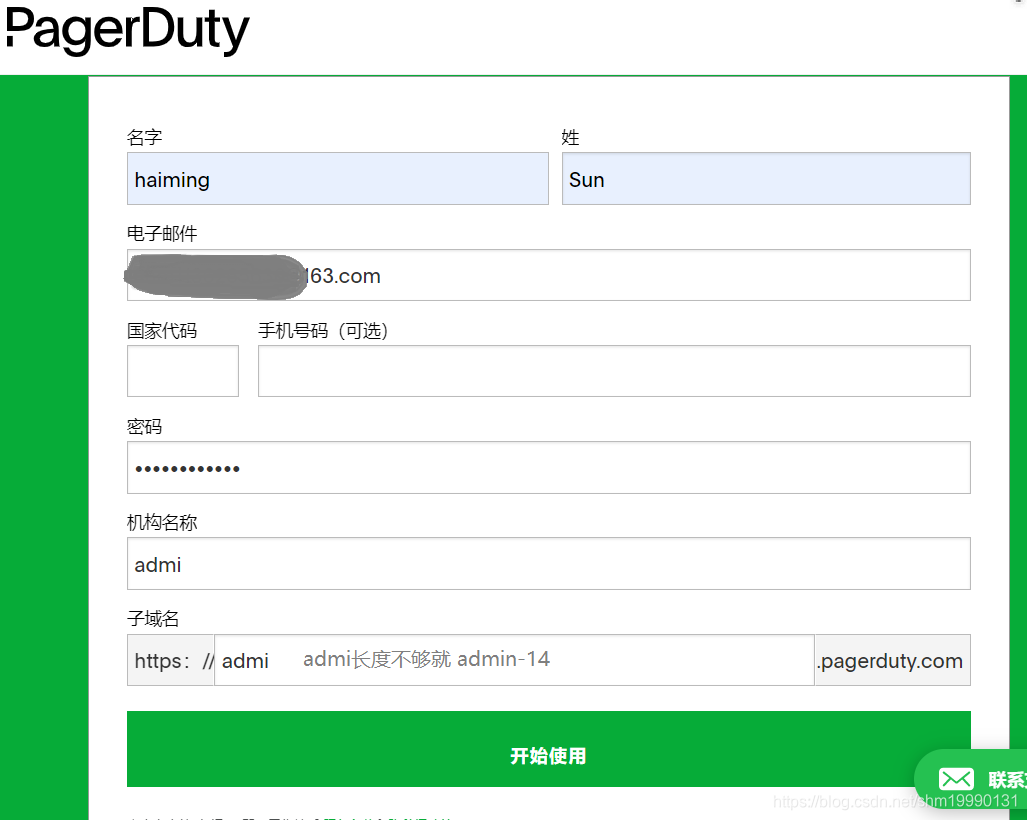Viewport: 1027px width, 820px height.
Task: Click the PagerDuty logo
Action: pyautogui.click(x=128, y=30)
